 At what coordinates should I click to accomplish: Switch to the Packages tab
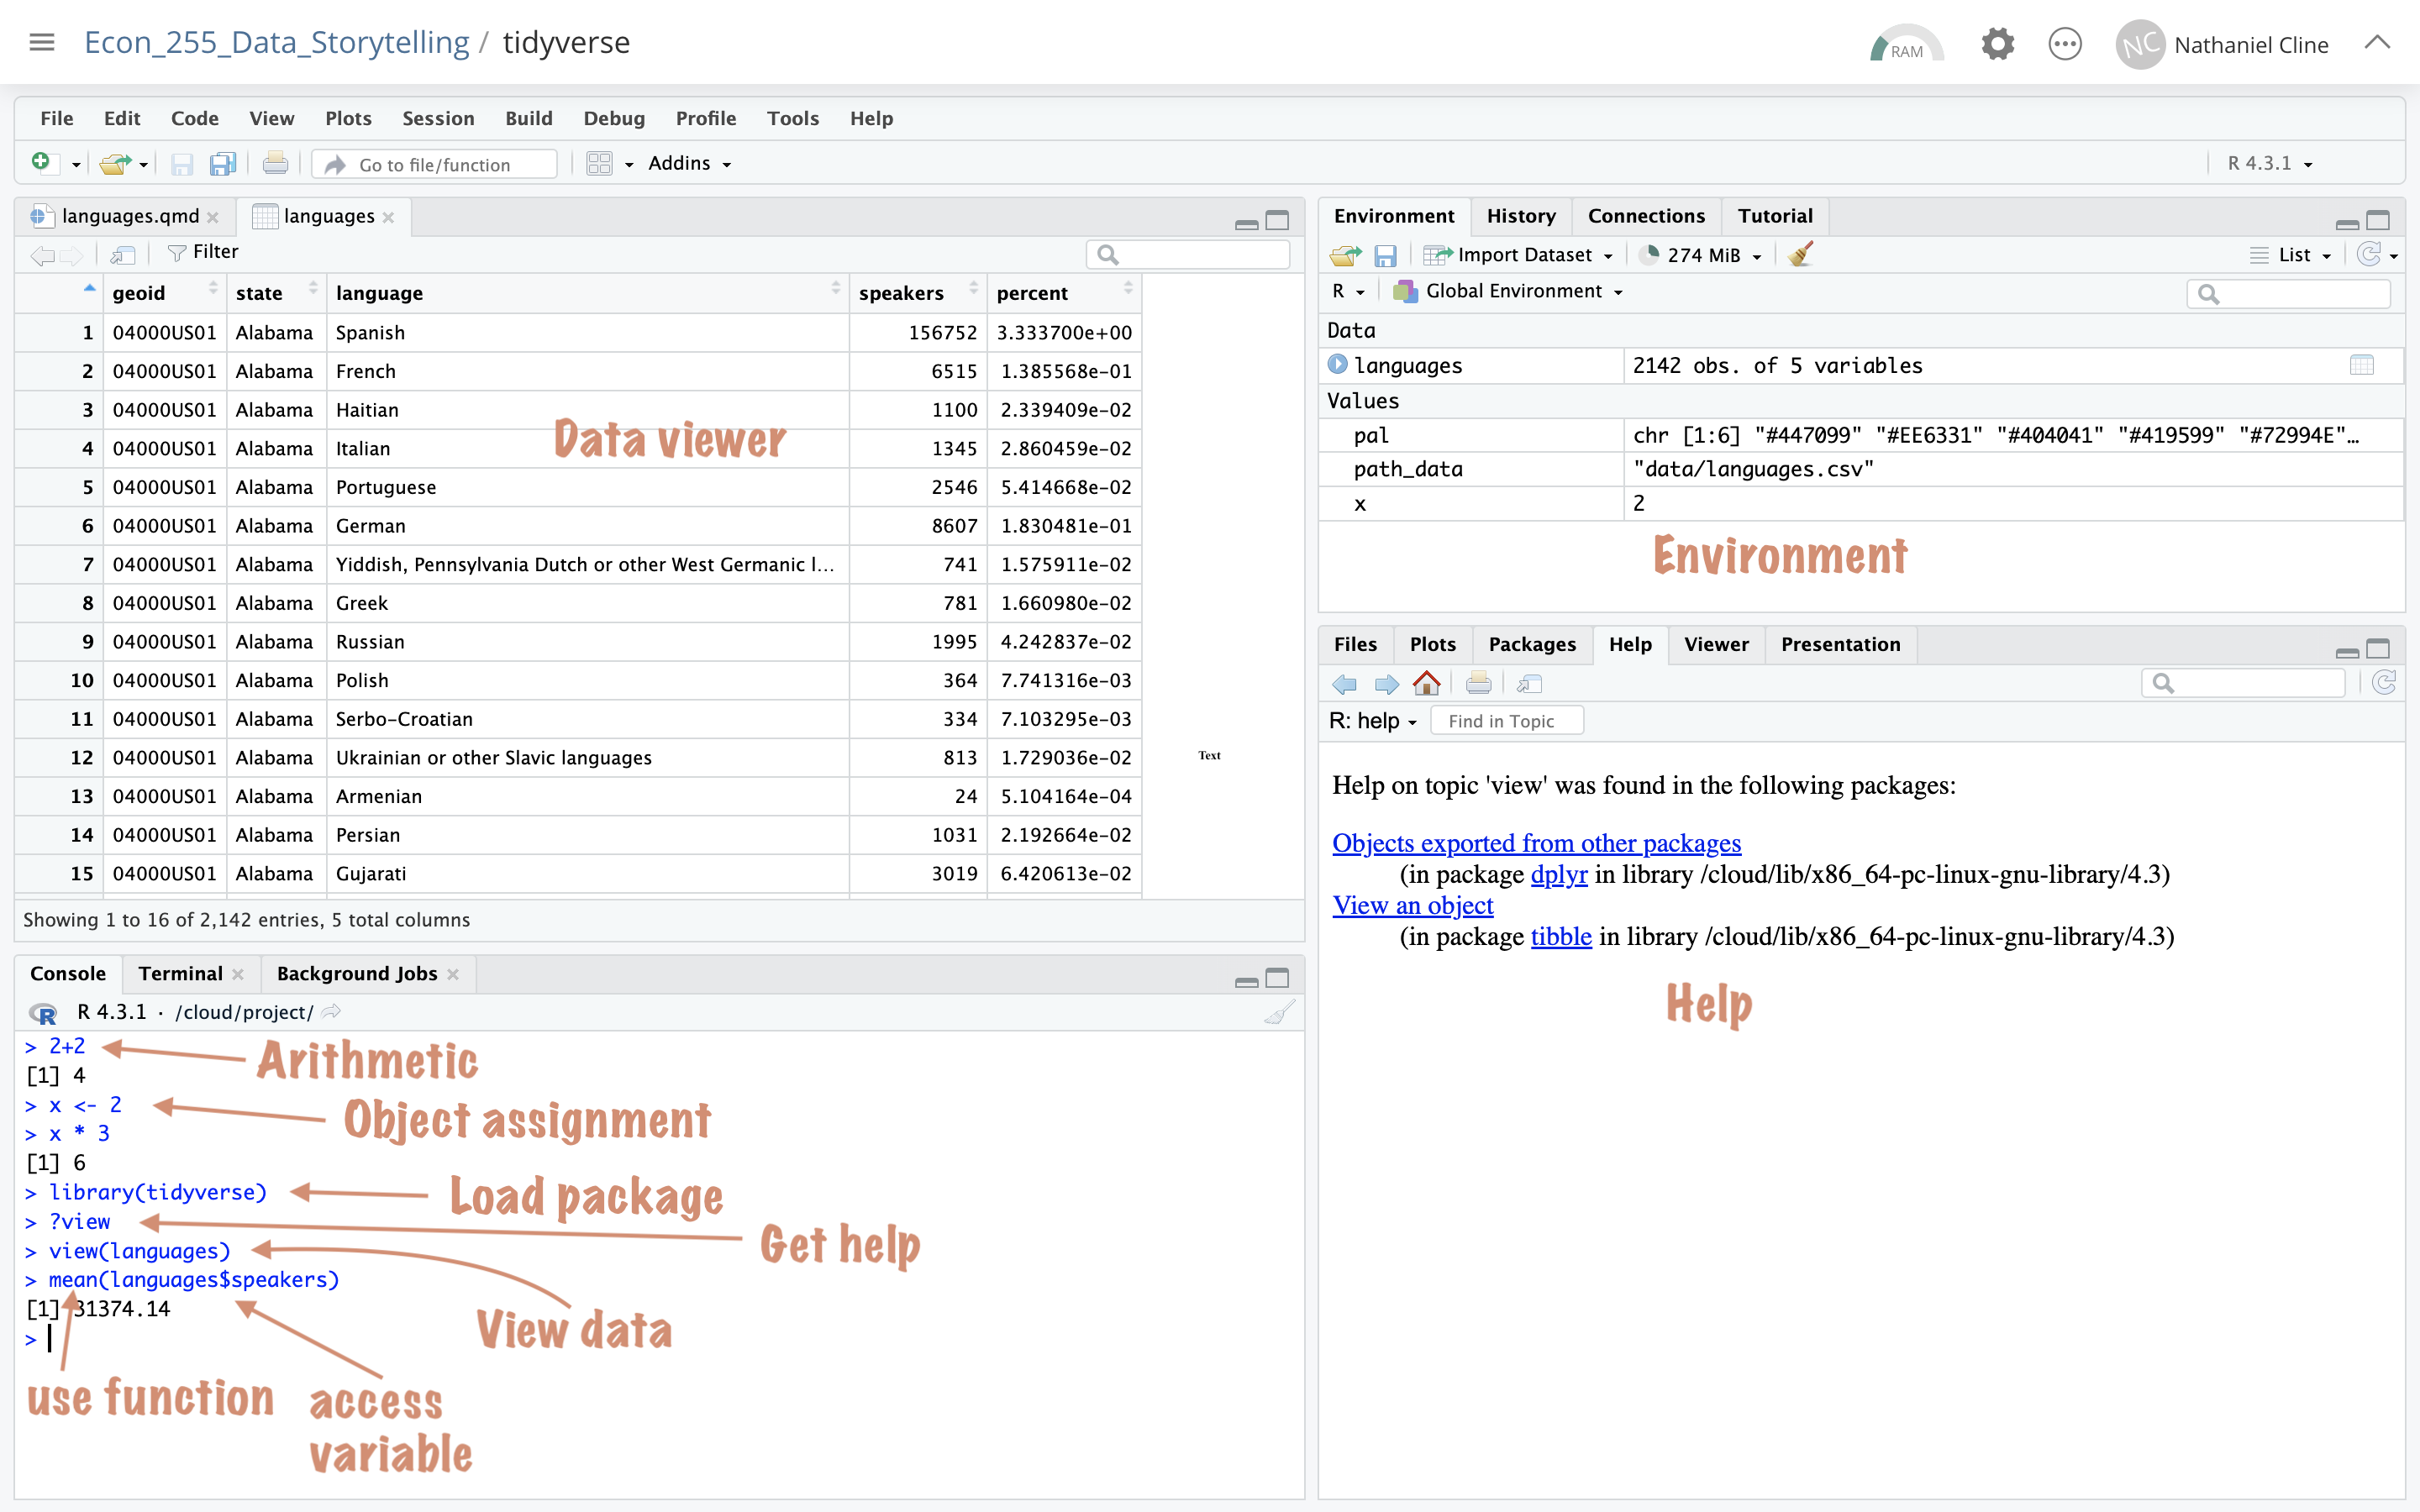click(x=1531, y=644)
